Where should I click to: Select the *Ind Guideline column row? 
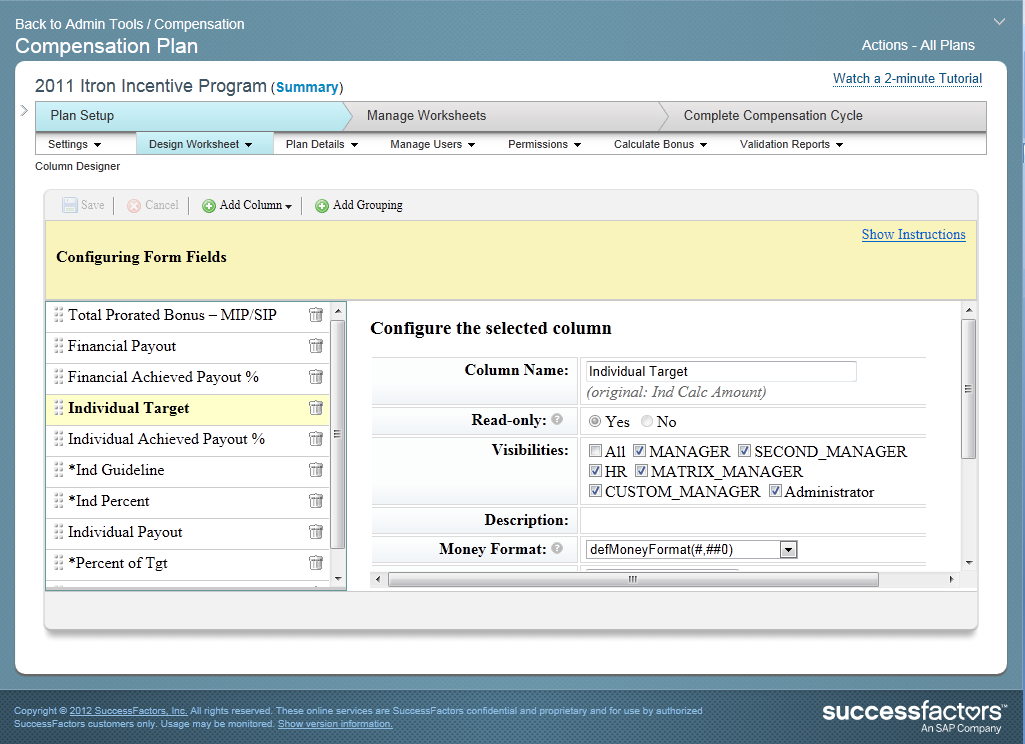188,469
